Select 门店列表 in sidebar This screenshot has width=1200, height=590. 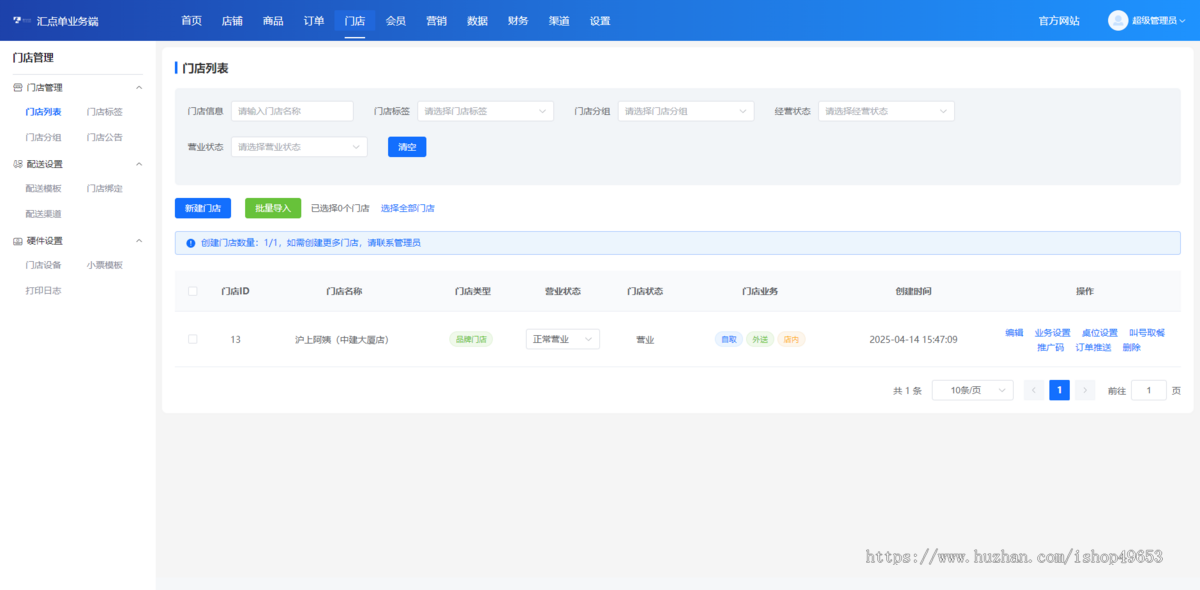[x=43, y=112]
